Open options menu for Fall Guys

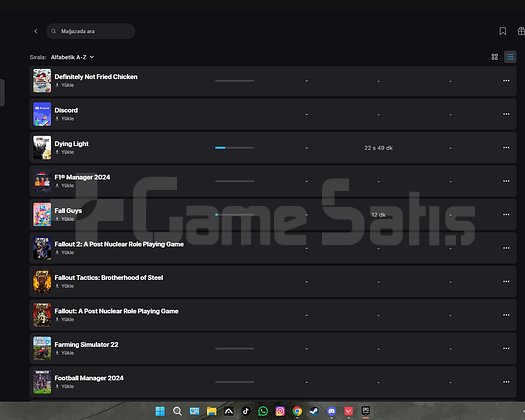[506, 215]
